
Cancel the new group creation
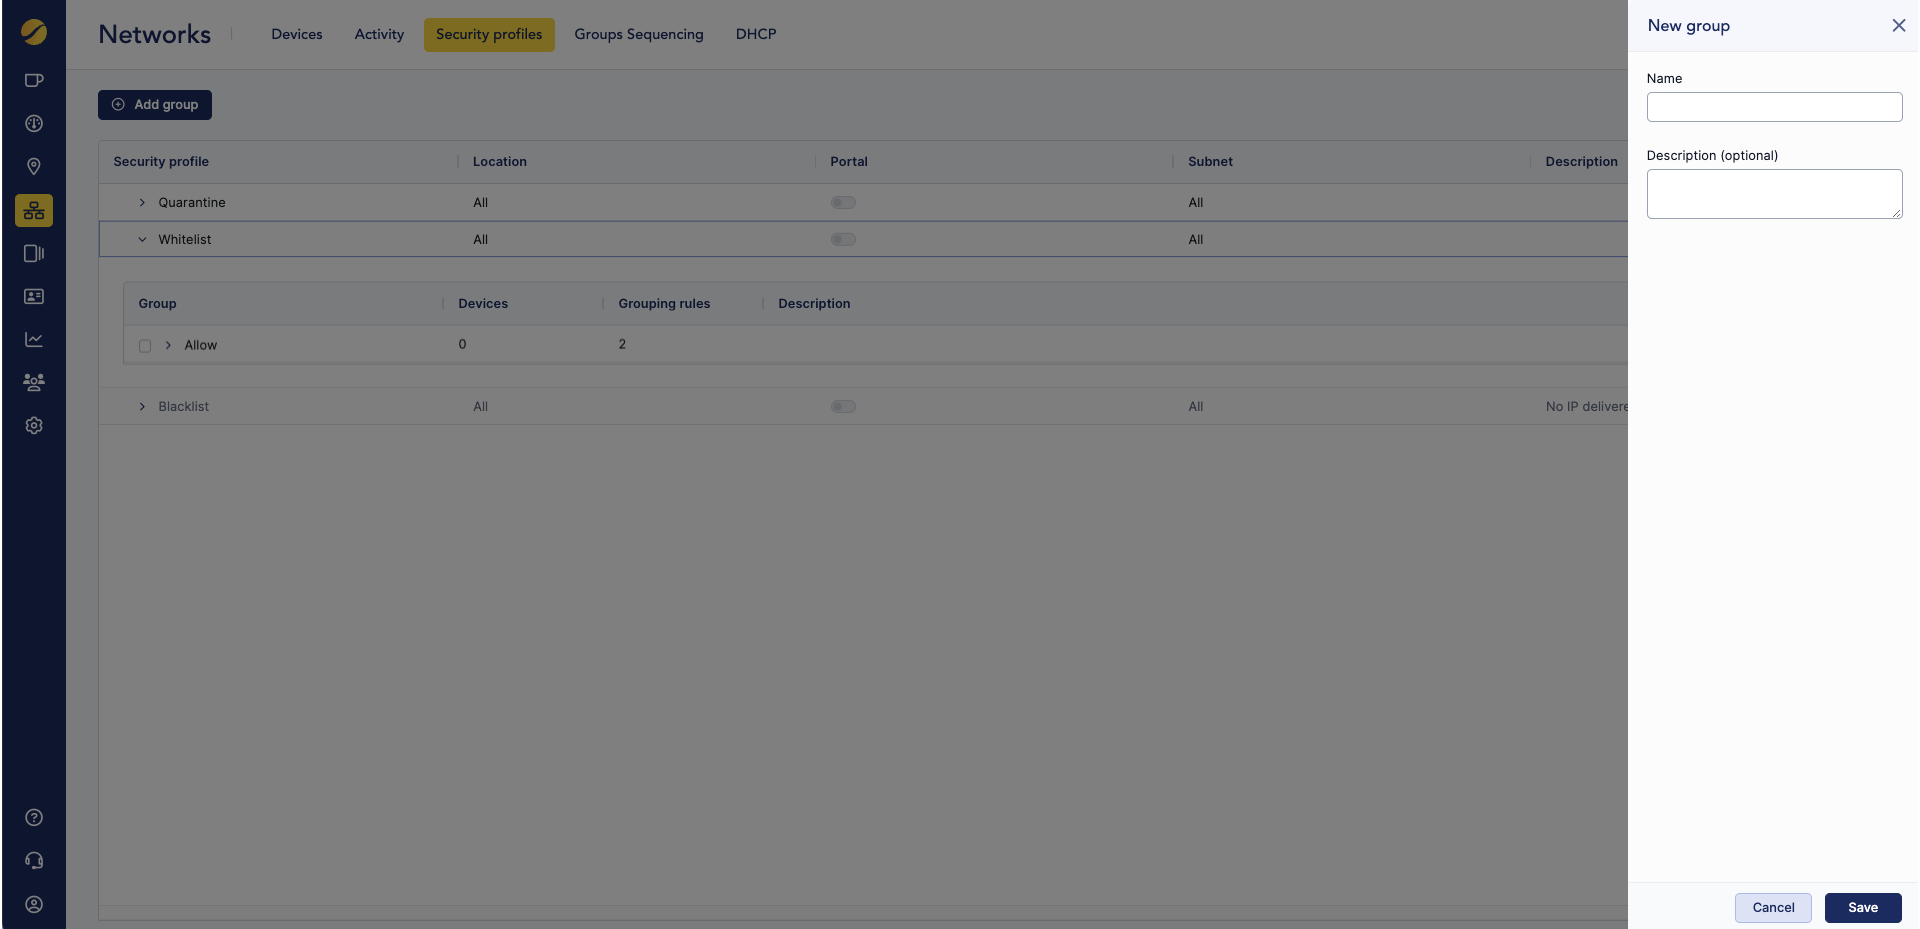1772,908
